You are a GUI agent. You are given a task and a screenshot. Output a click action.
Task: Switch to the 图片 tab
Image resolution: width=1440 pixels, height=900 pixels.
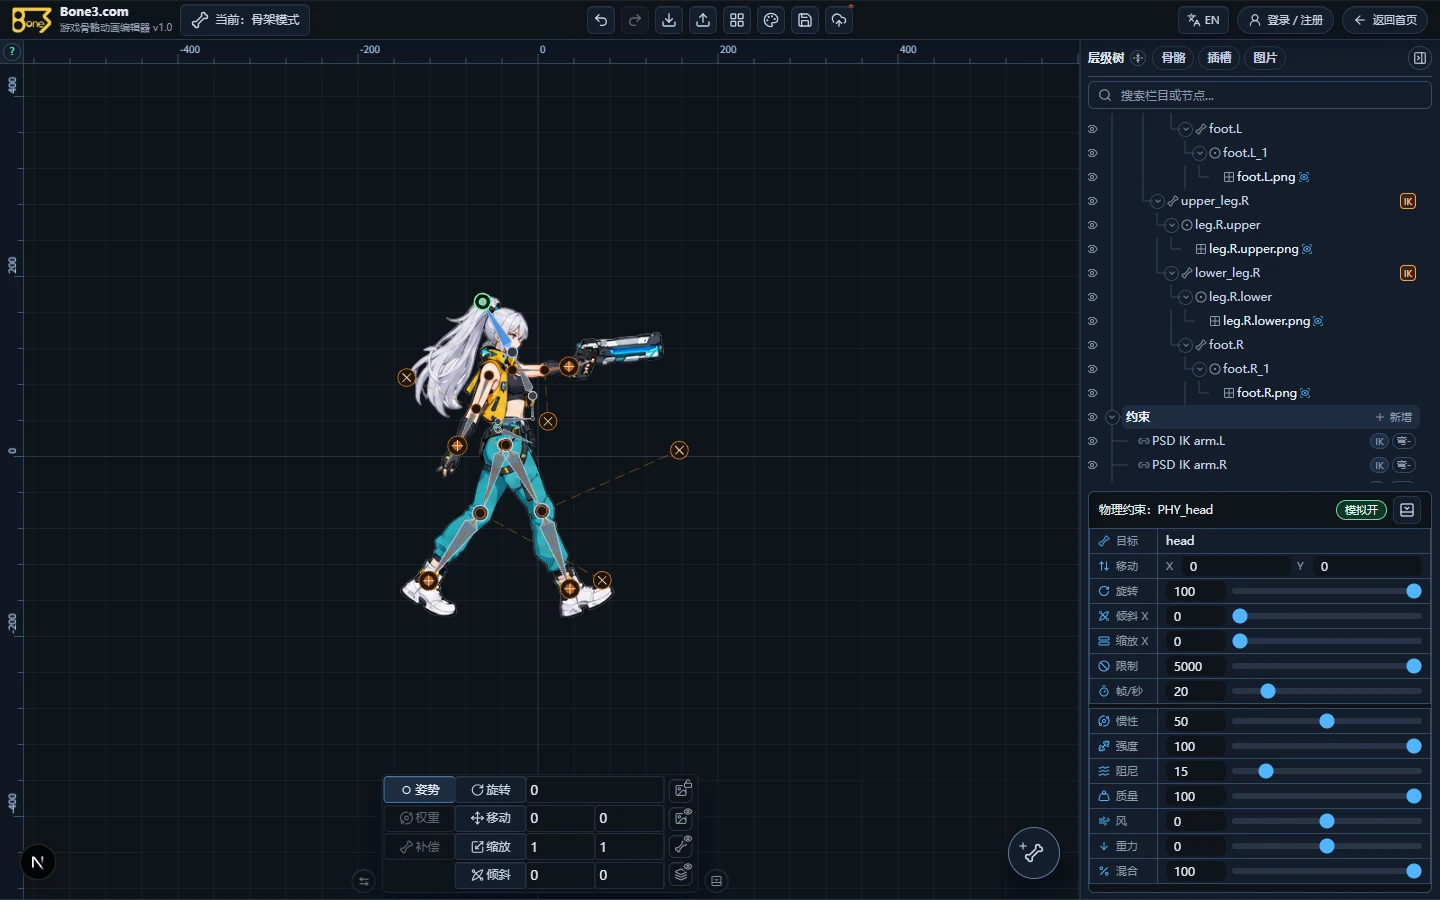tap(1265, 58)
